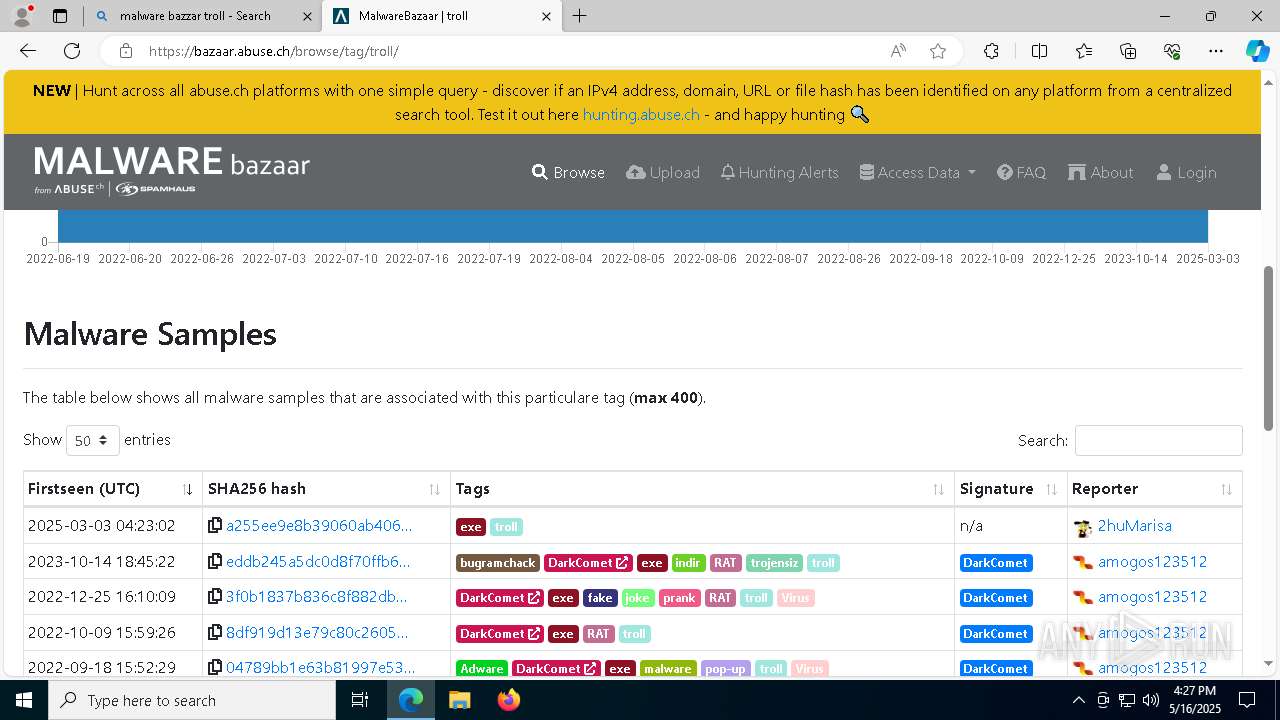Open the Favorites list icon
The width and height of the screenshot is (1280, 720).
(1084, 51)
